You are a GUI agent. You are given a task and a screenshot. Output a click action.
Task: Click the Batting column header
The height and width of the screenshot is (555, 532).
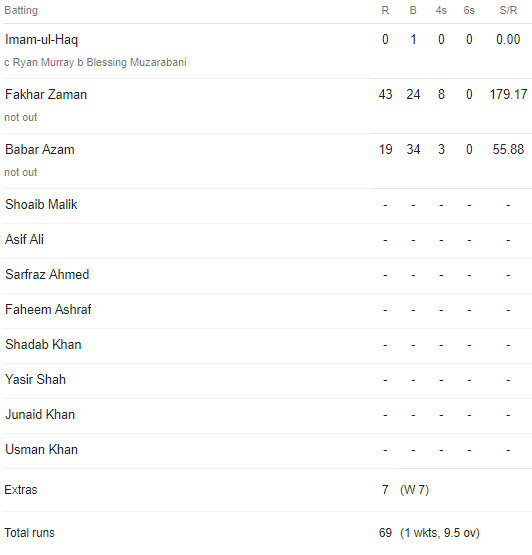click(x=21, y=10)
